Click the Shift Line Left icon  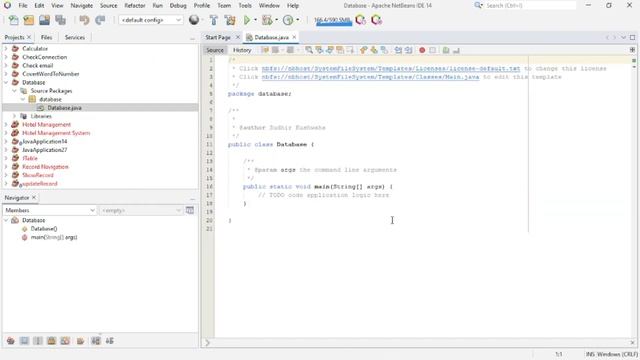click(x=398, y=50)
